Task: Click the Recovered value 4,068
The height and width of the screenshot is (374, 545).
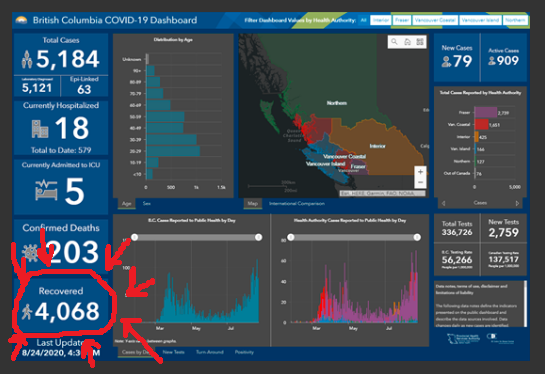Action: click(x=67, y=311)
